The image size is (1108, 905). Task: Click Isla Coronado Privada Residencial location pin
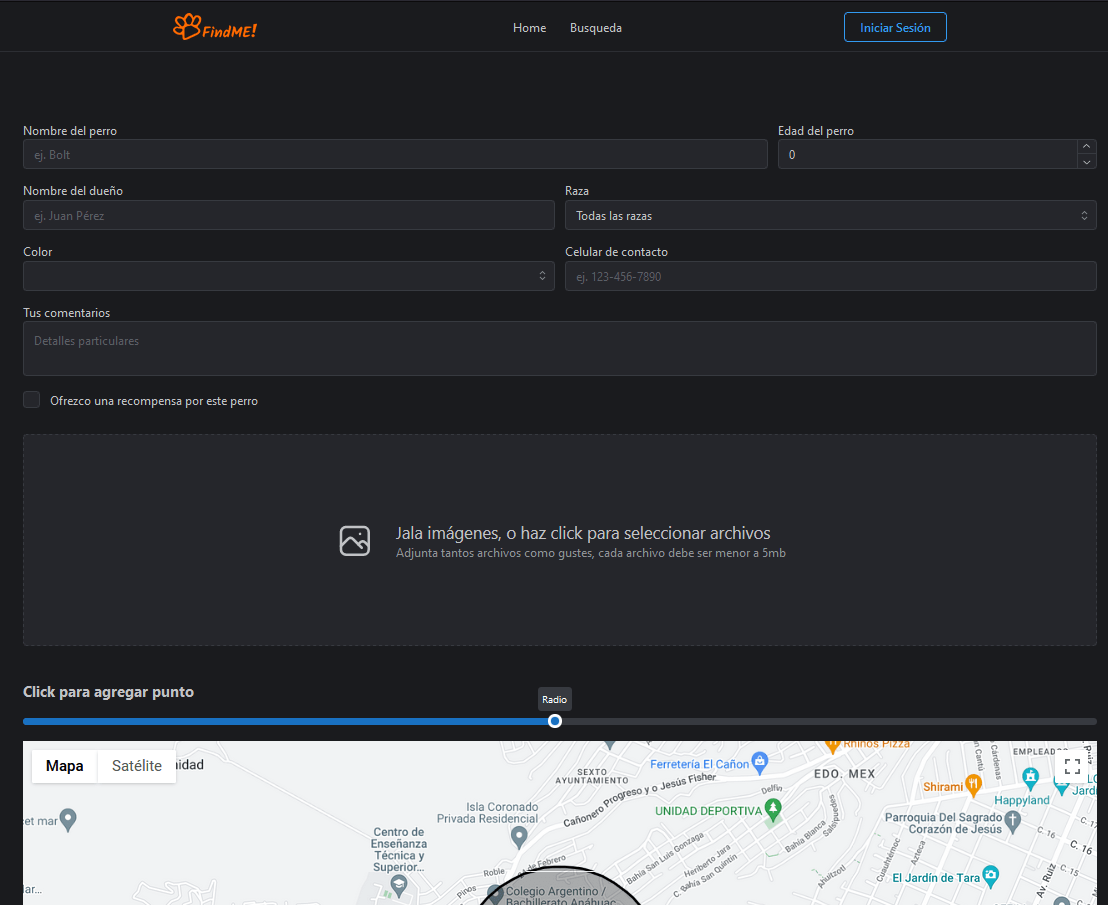pyautogui.click(x=519, y=834)
